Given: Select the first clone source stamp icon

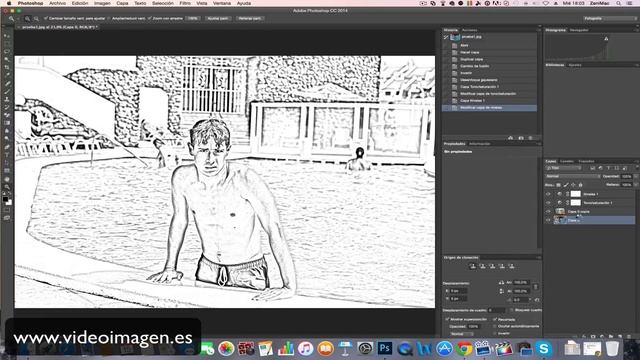Looking at the screenshot, I should [x=473, y=266].
